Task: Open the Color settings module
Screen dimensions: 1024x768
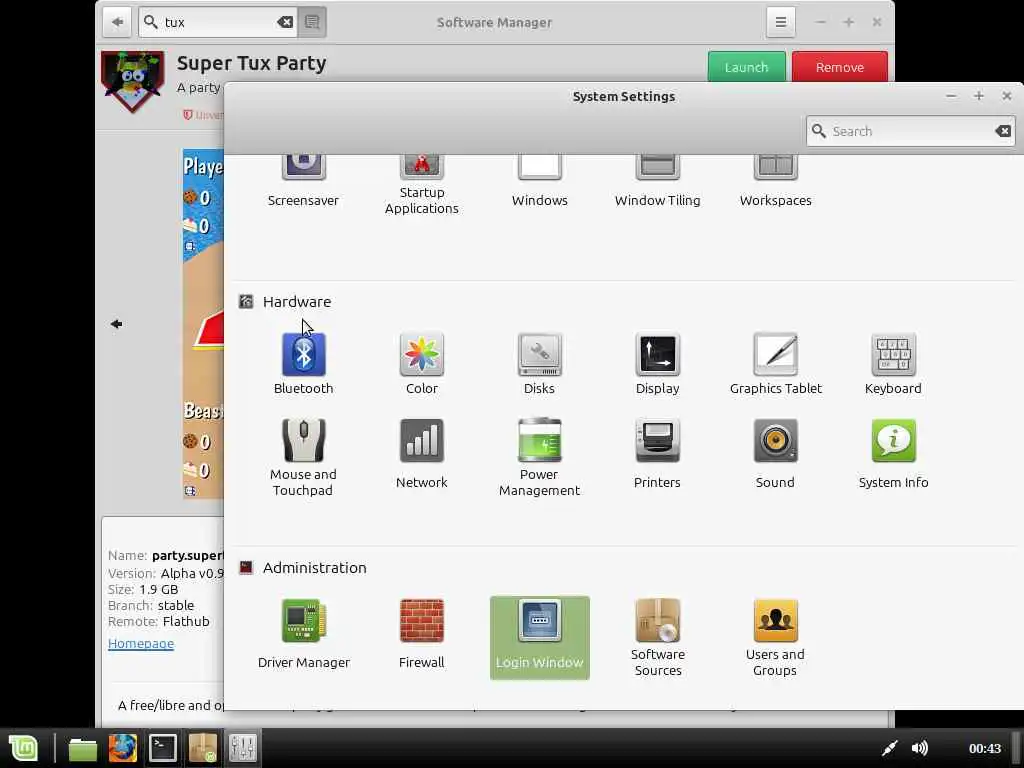Action: tap(421, 364)
